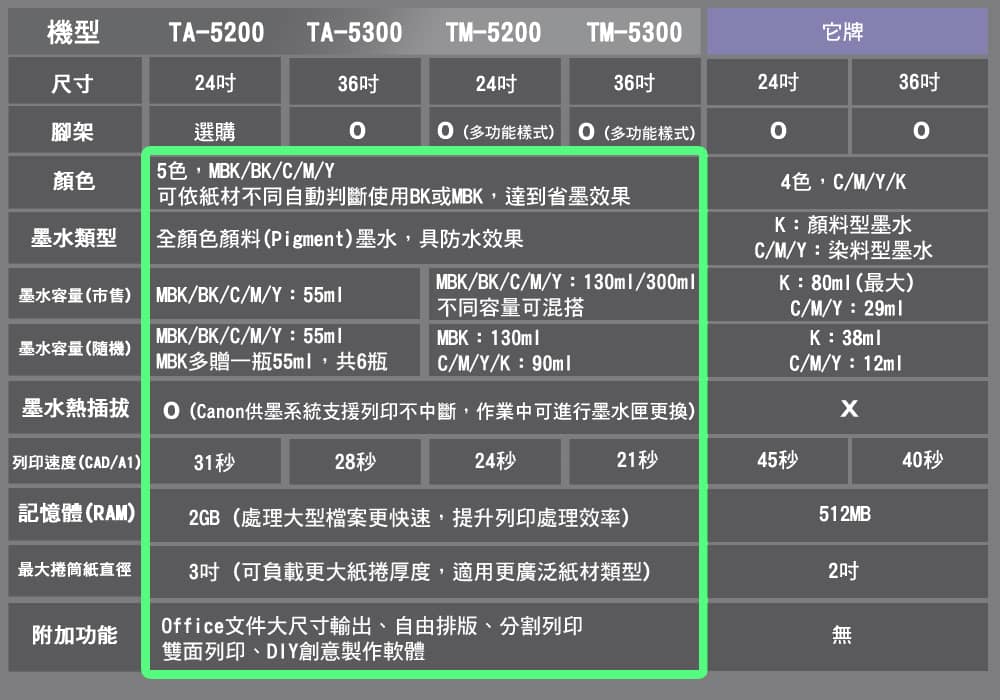Click the 墨水類型 row label
The image size is (1000, 700).
tap(73, 238)
